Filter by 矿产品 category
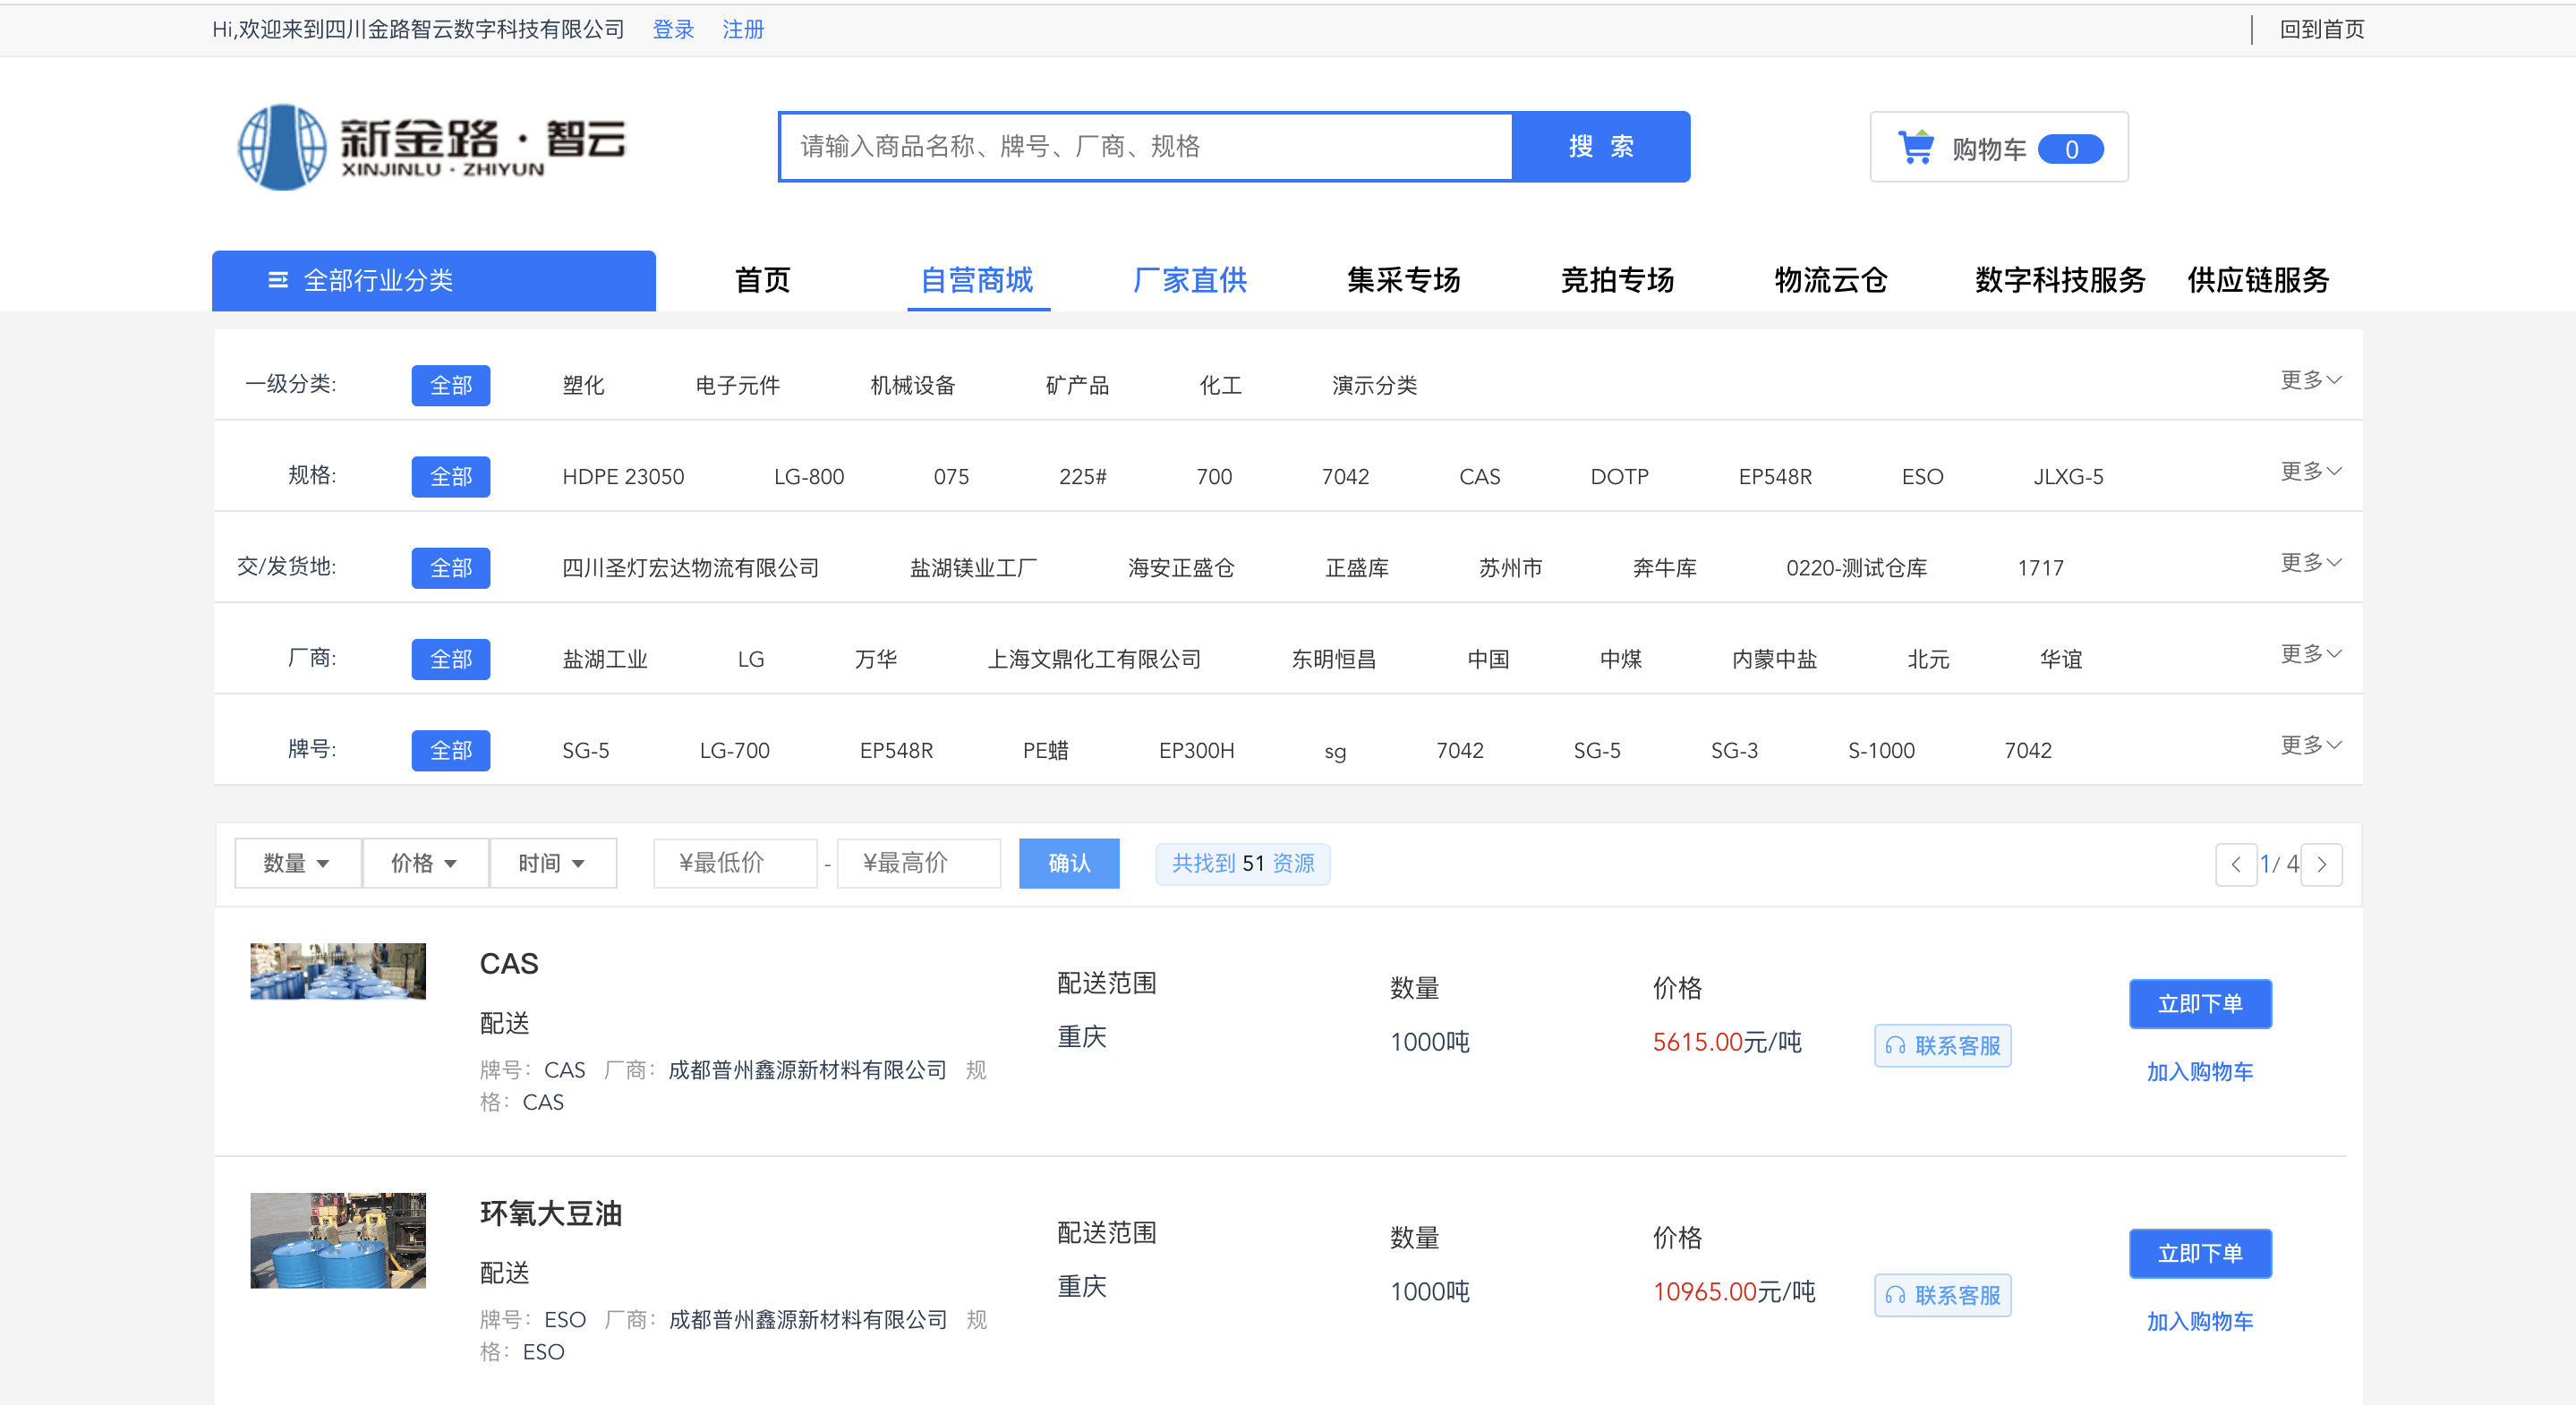This screenshot has width=2576, height=1405. coord(1077,385)
